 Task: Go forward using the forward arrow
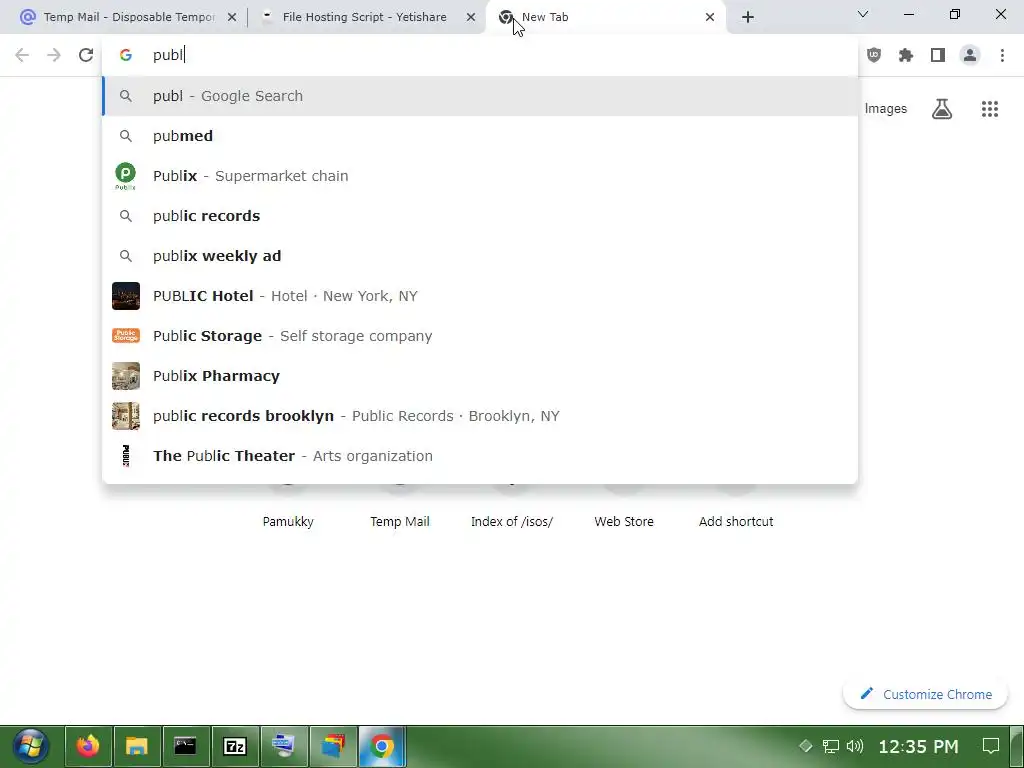coord(54,55)
